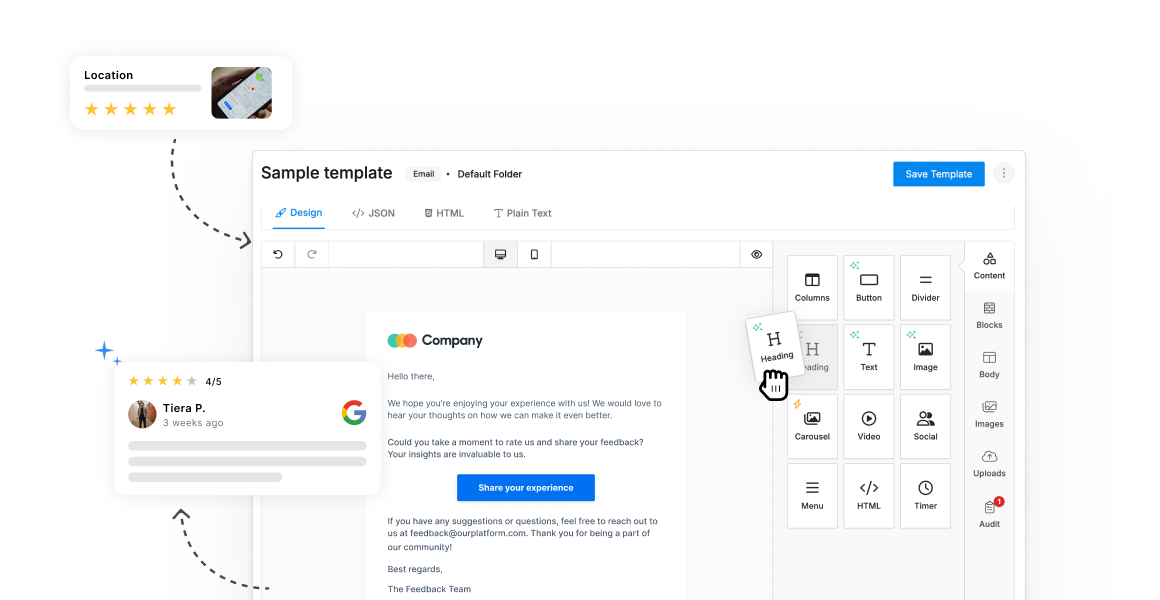Open the Content sidebar panel
1160x600 pixels.
[989, 266]
